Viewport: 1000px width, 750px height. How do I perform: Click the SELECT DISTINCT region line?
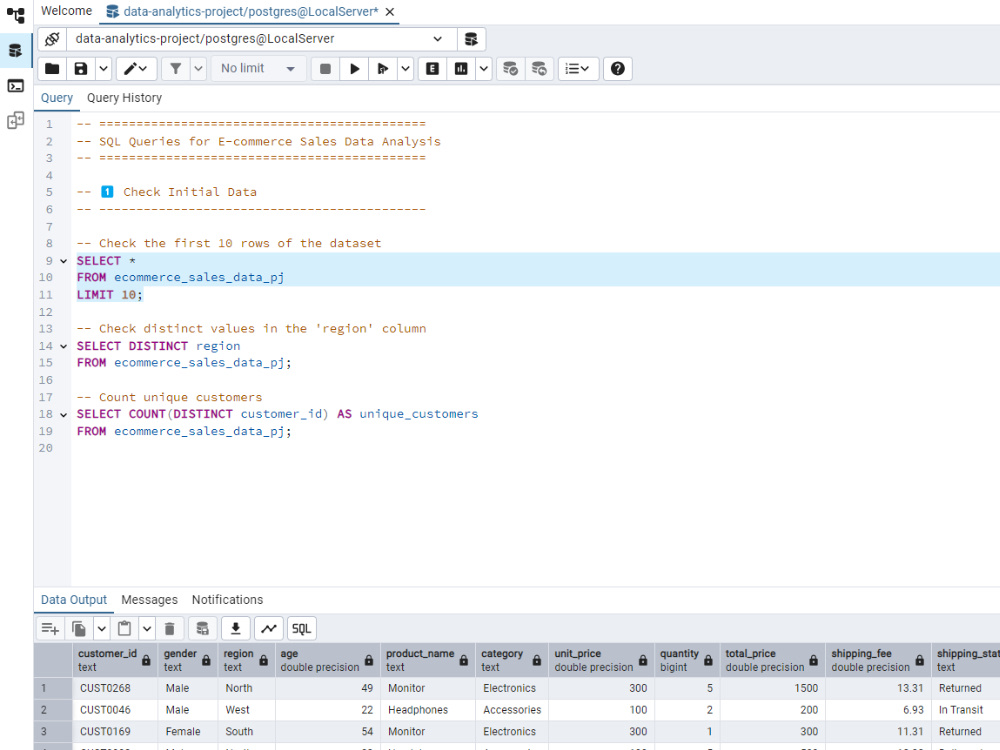158,346
